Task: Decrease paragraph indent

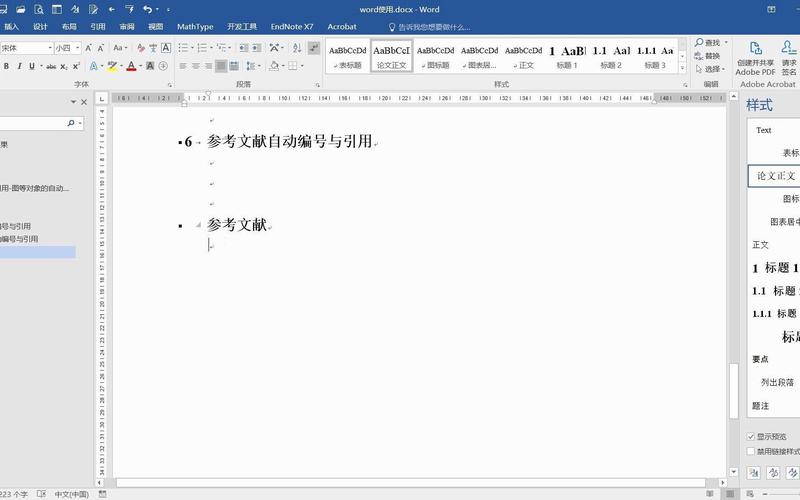Action: pyautogui.click(x=244, y=48)
